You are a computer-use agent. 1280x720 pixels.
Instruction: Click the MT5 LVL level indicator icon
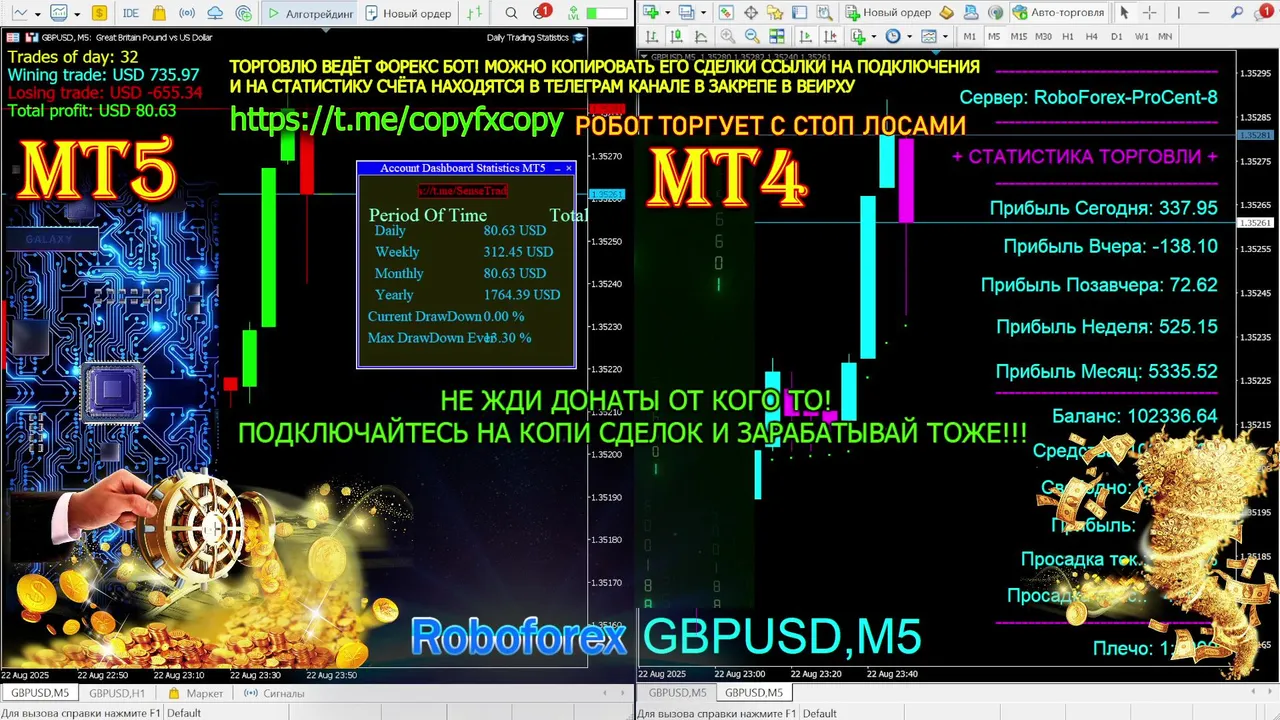click(573, 13)
